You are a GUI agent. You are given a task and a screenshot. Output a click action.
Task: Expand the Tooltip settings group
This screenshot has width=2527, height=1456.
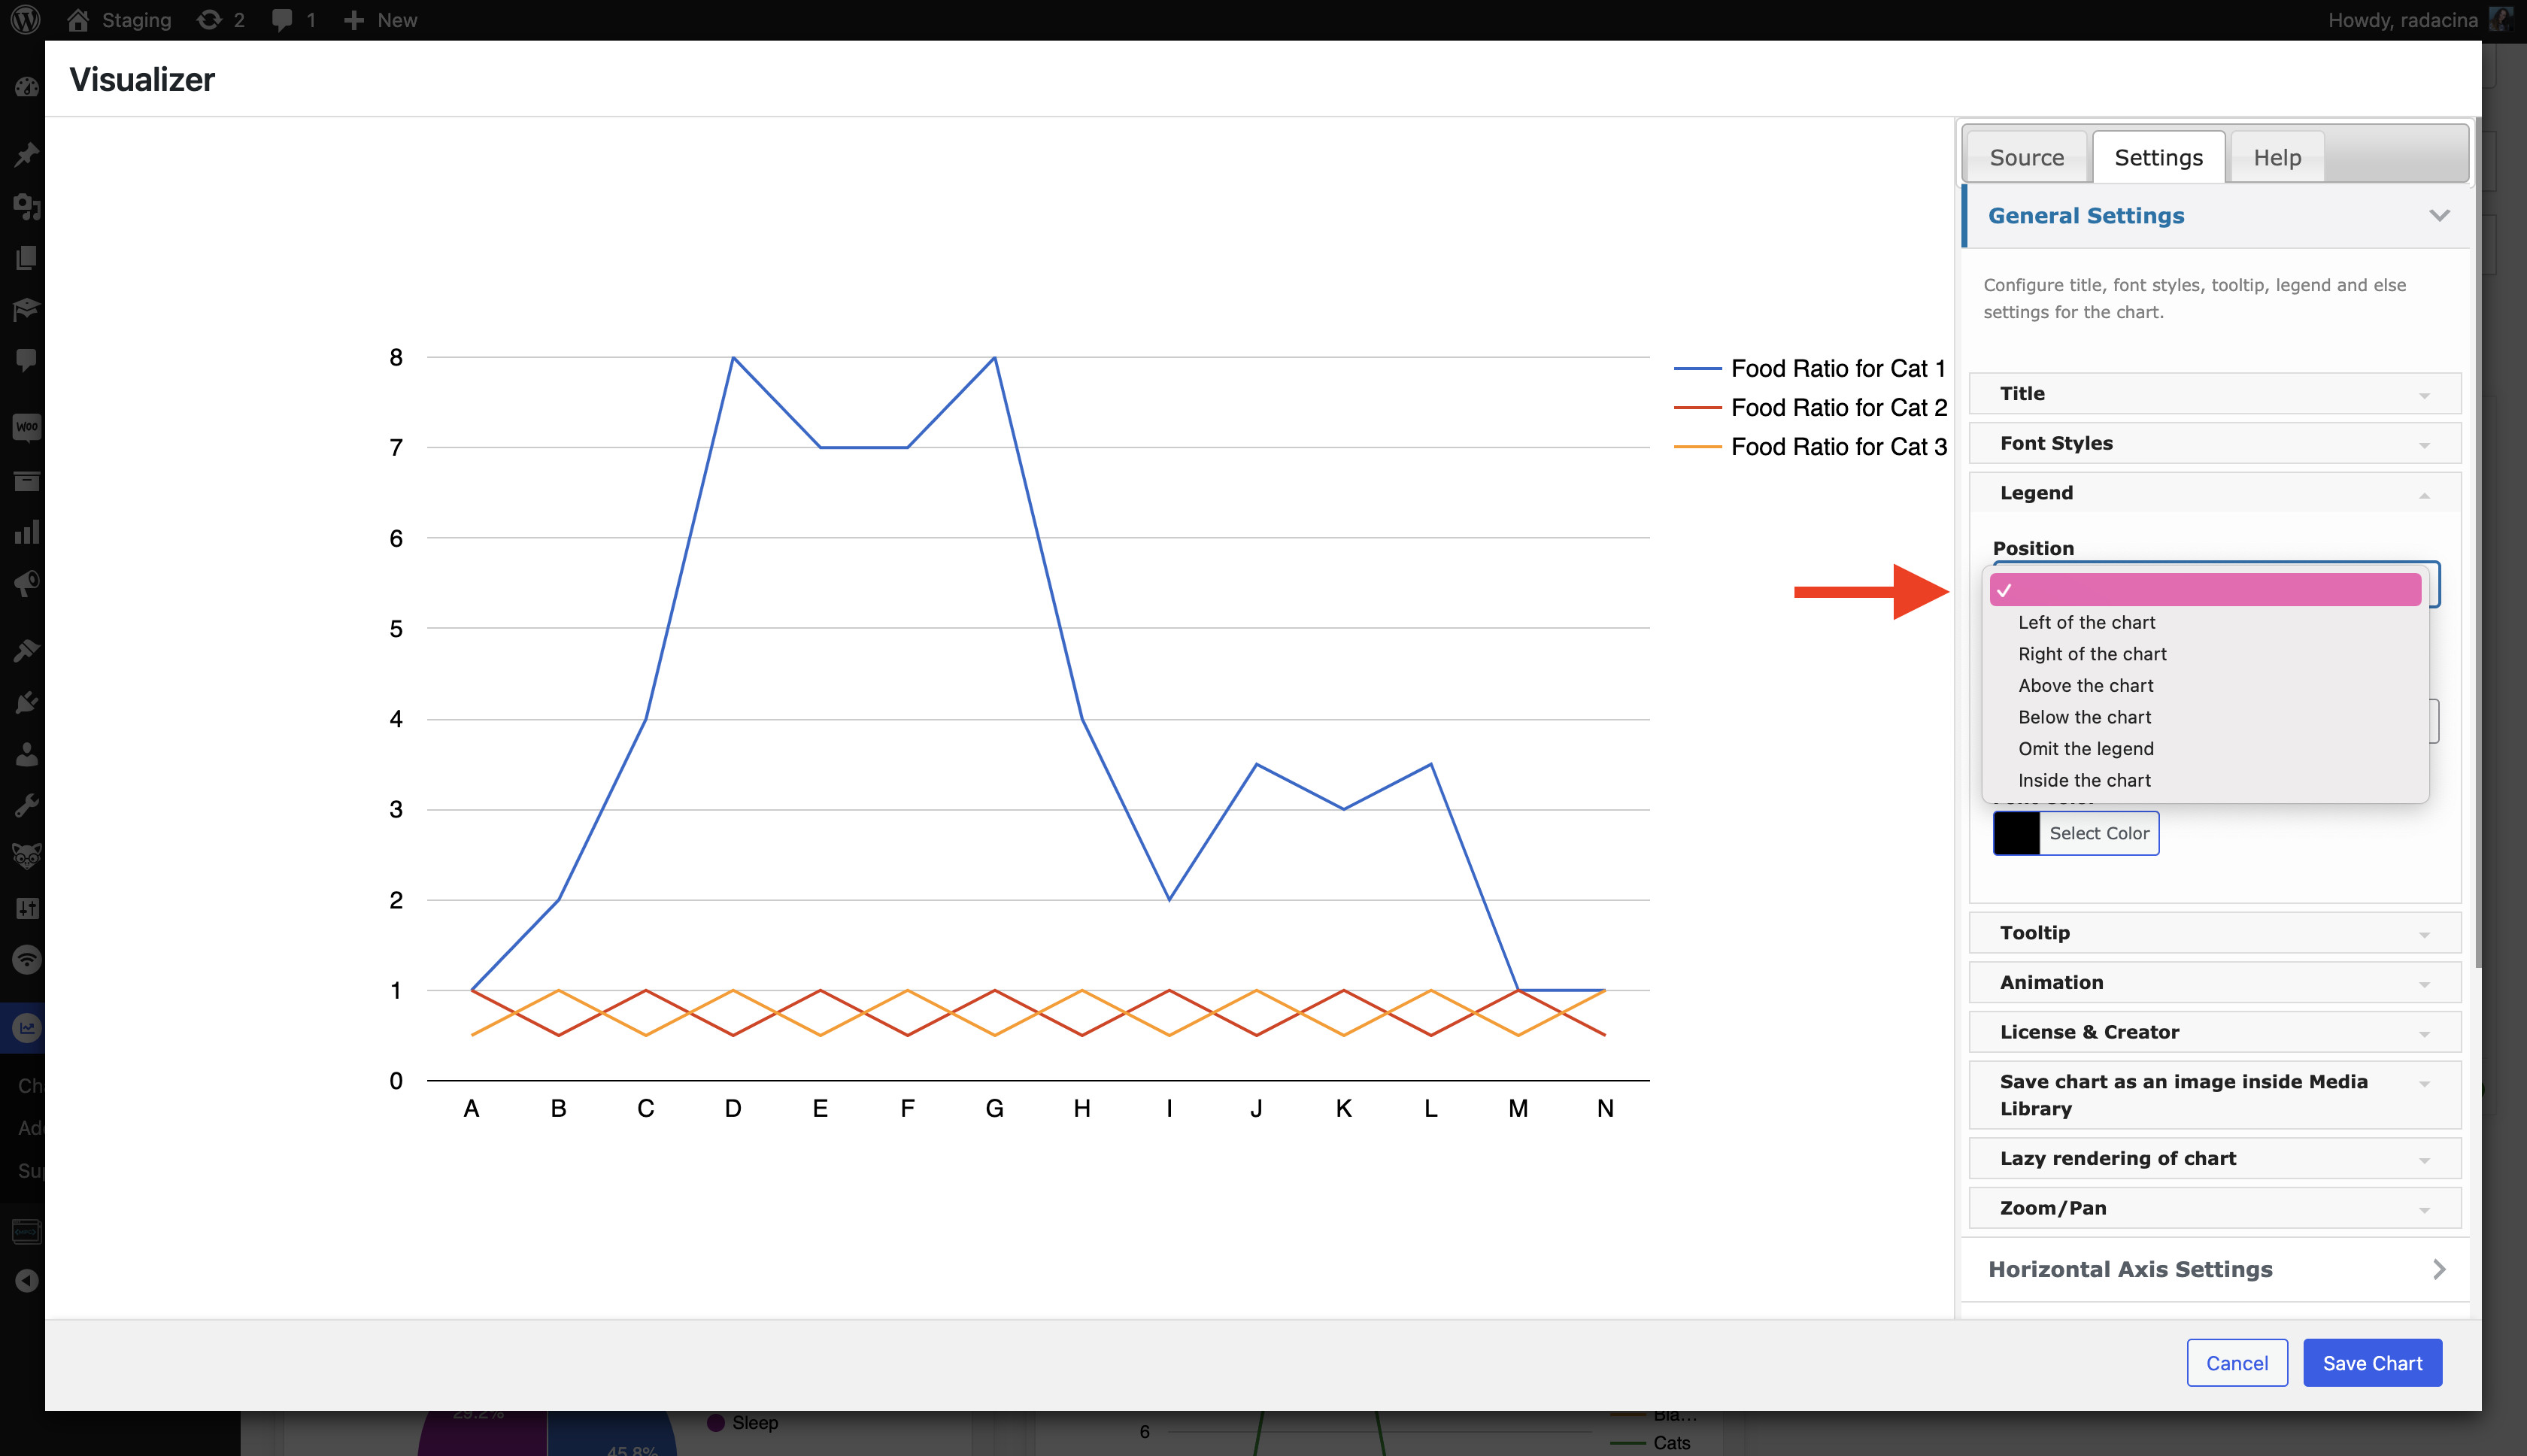tap(2214, 932)
